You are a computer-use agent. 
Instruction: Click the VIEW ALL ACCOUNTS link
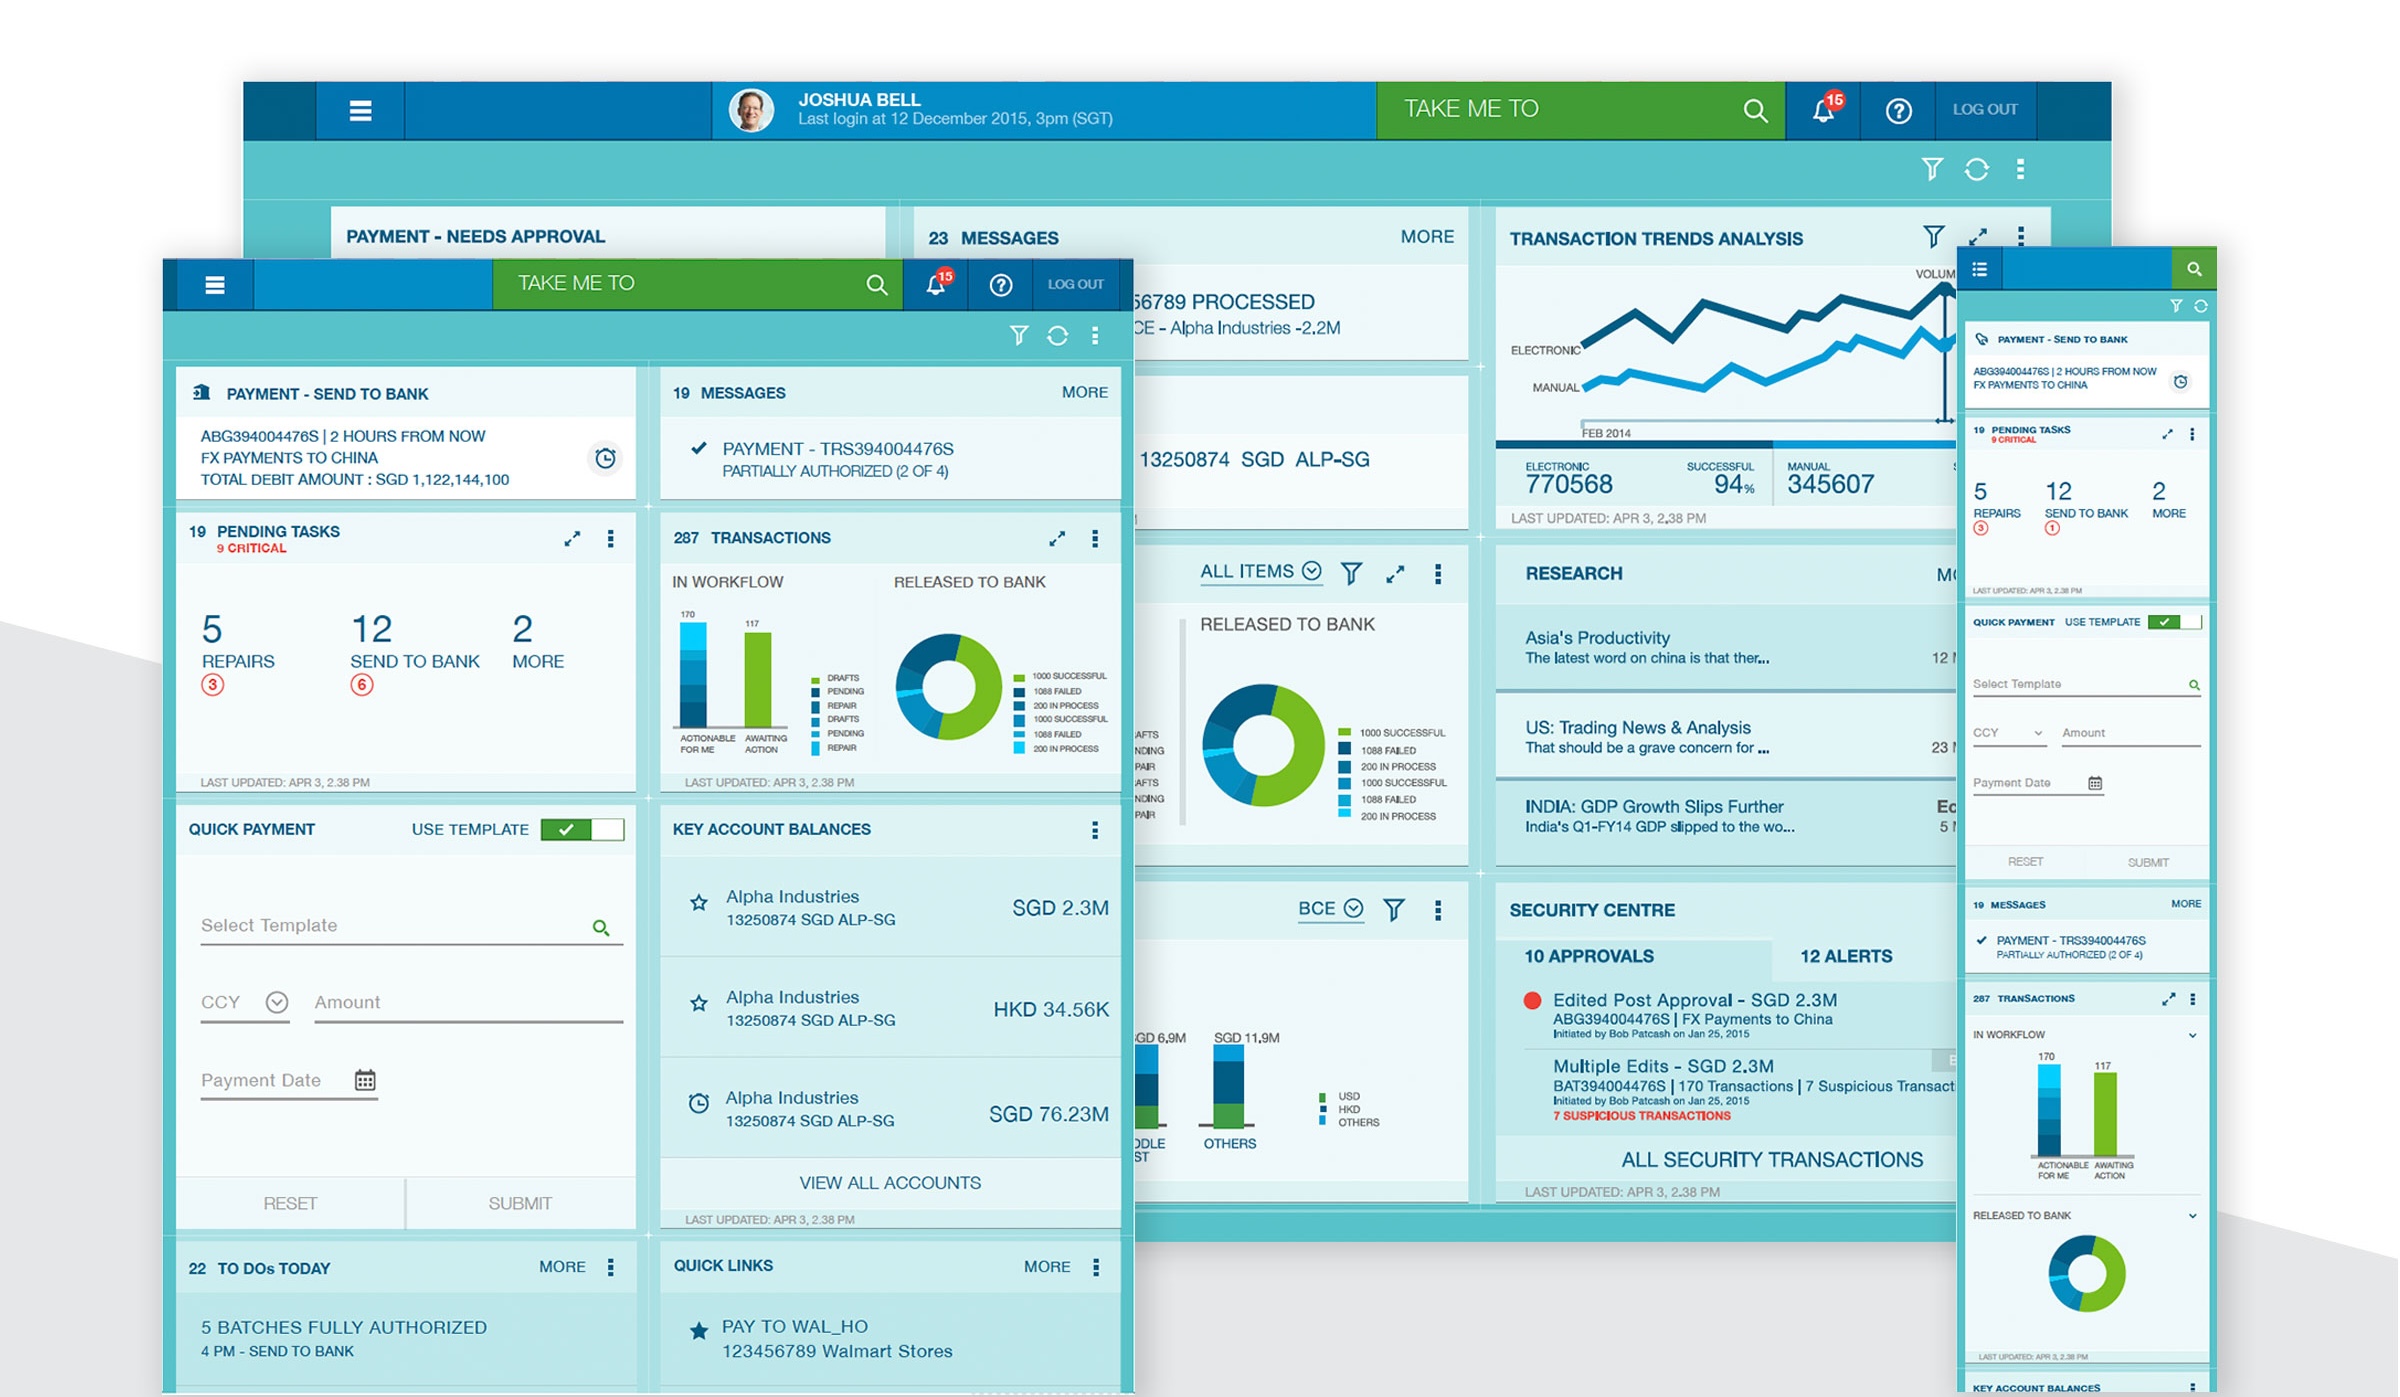(x=889, y=1182)
